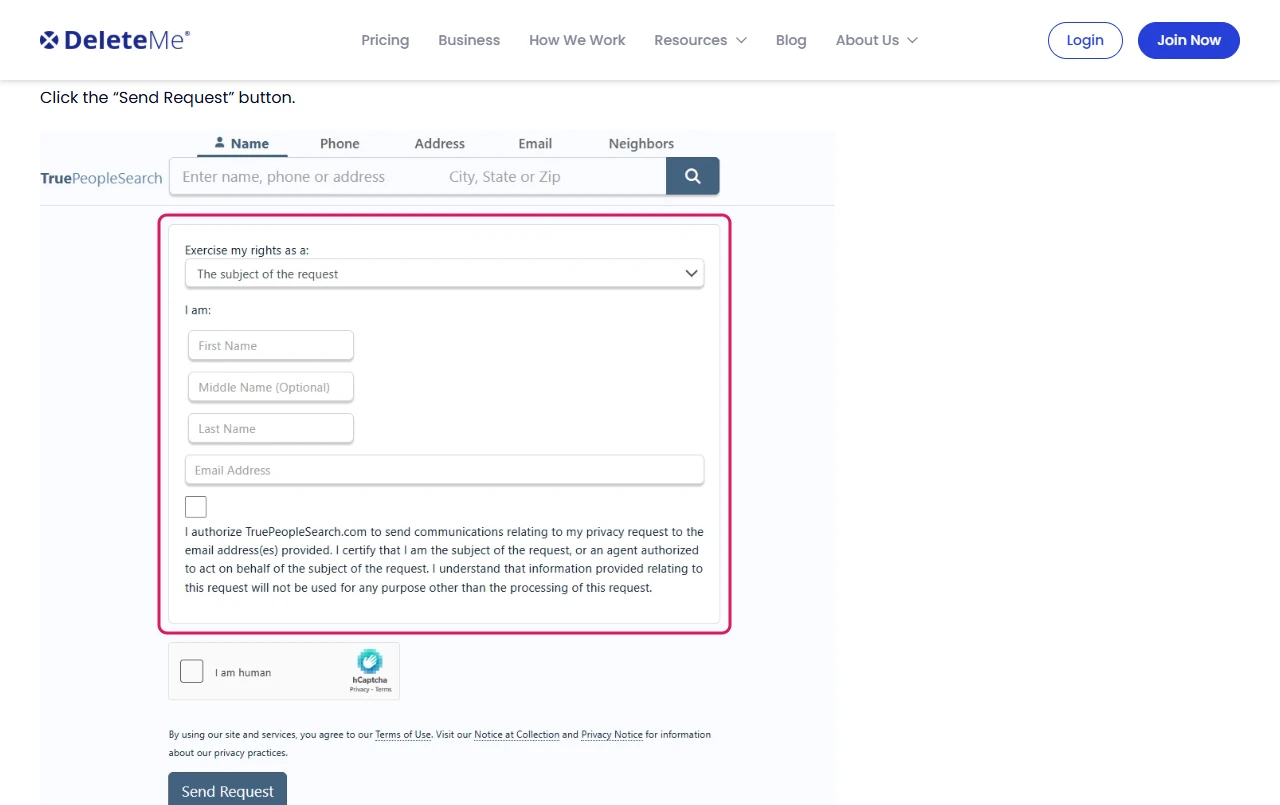Click into the Last Name field
This screenshot has height=805, width=1280.
tap(271, 429)
